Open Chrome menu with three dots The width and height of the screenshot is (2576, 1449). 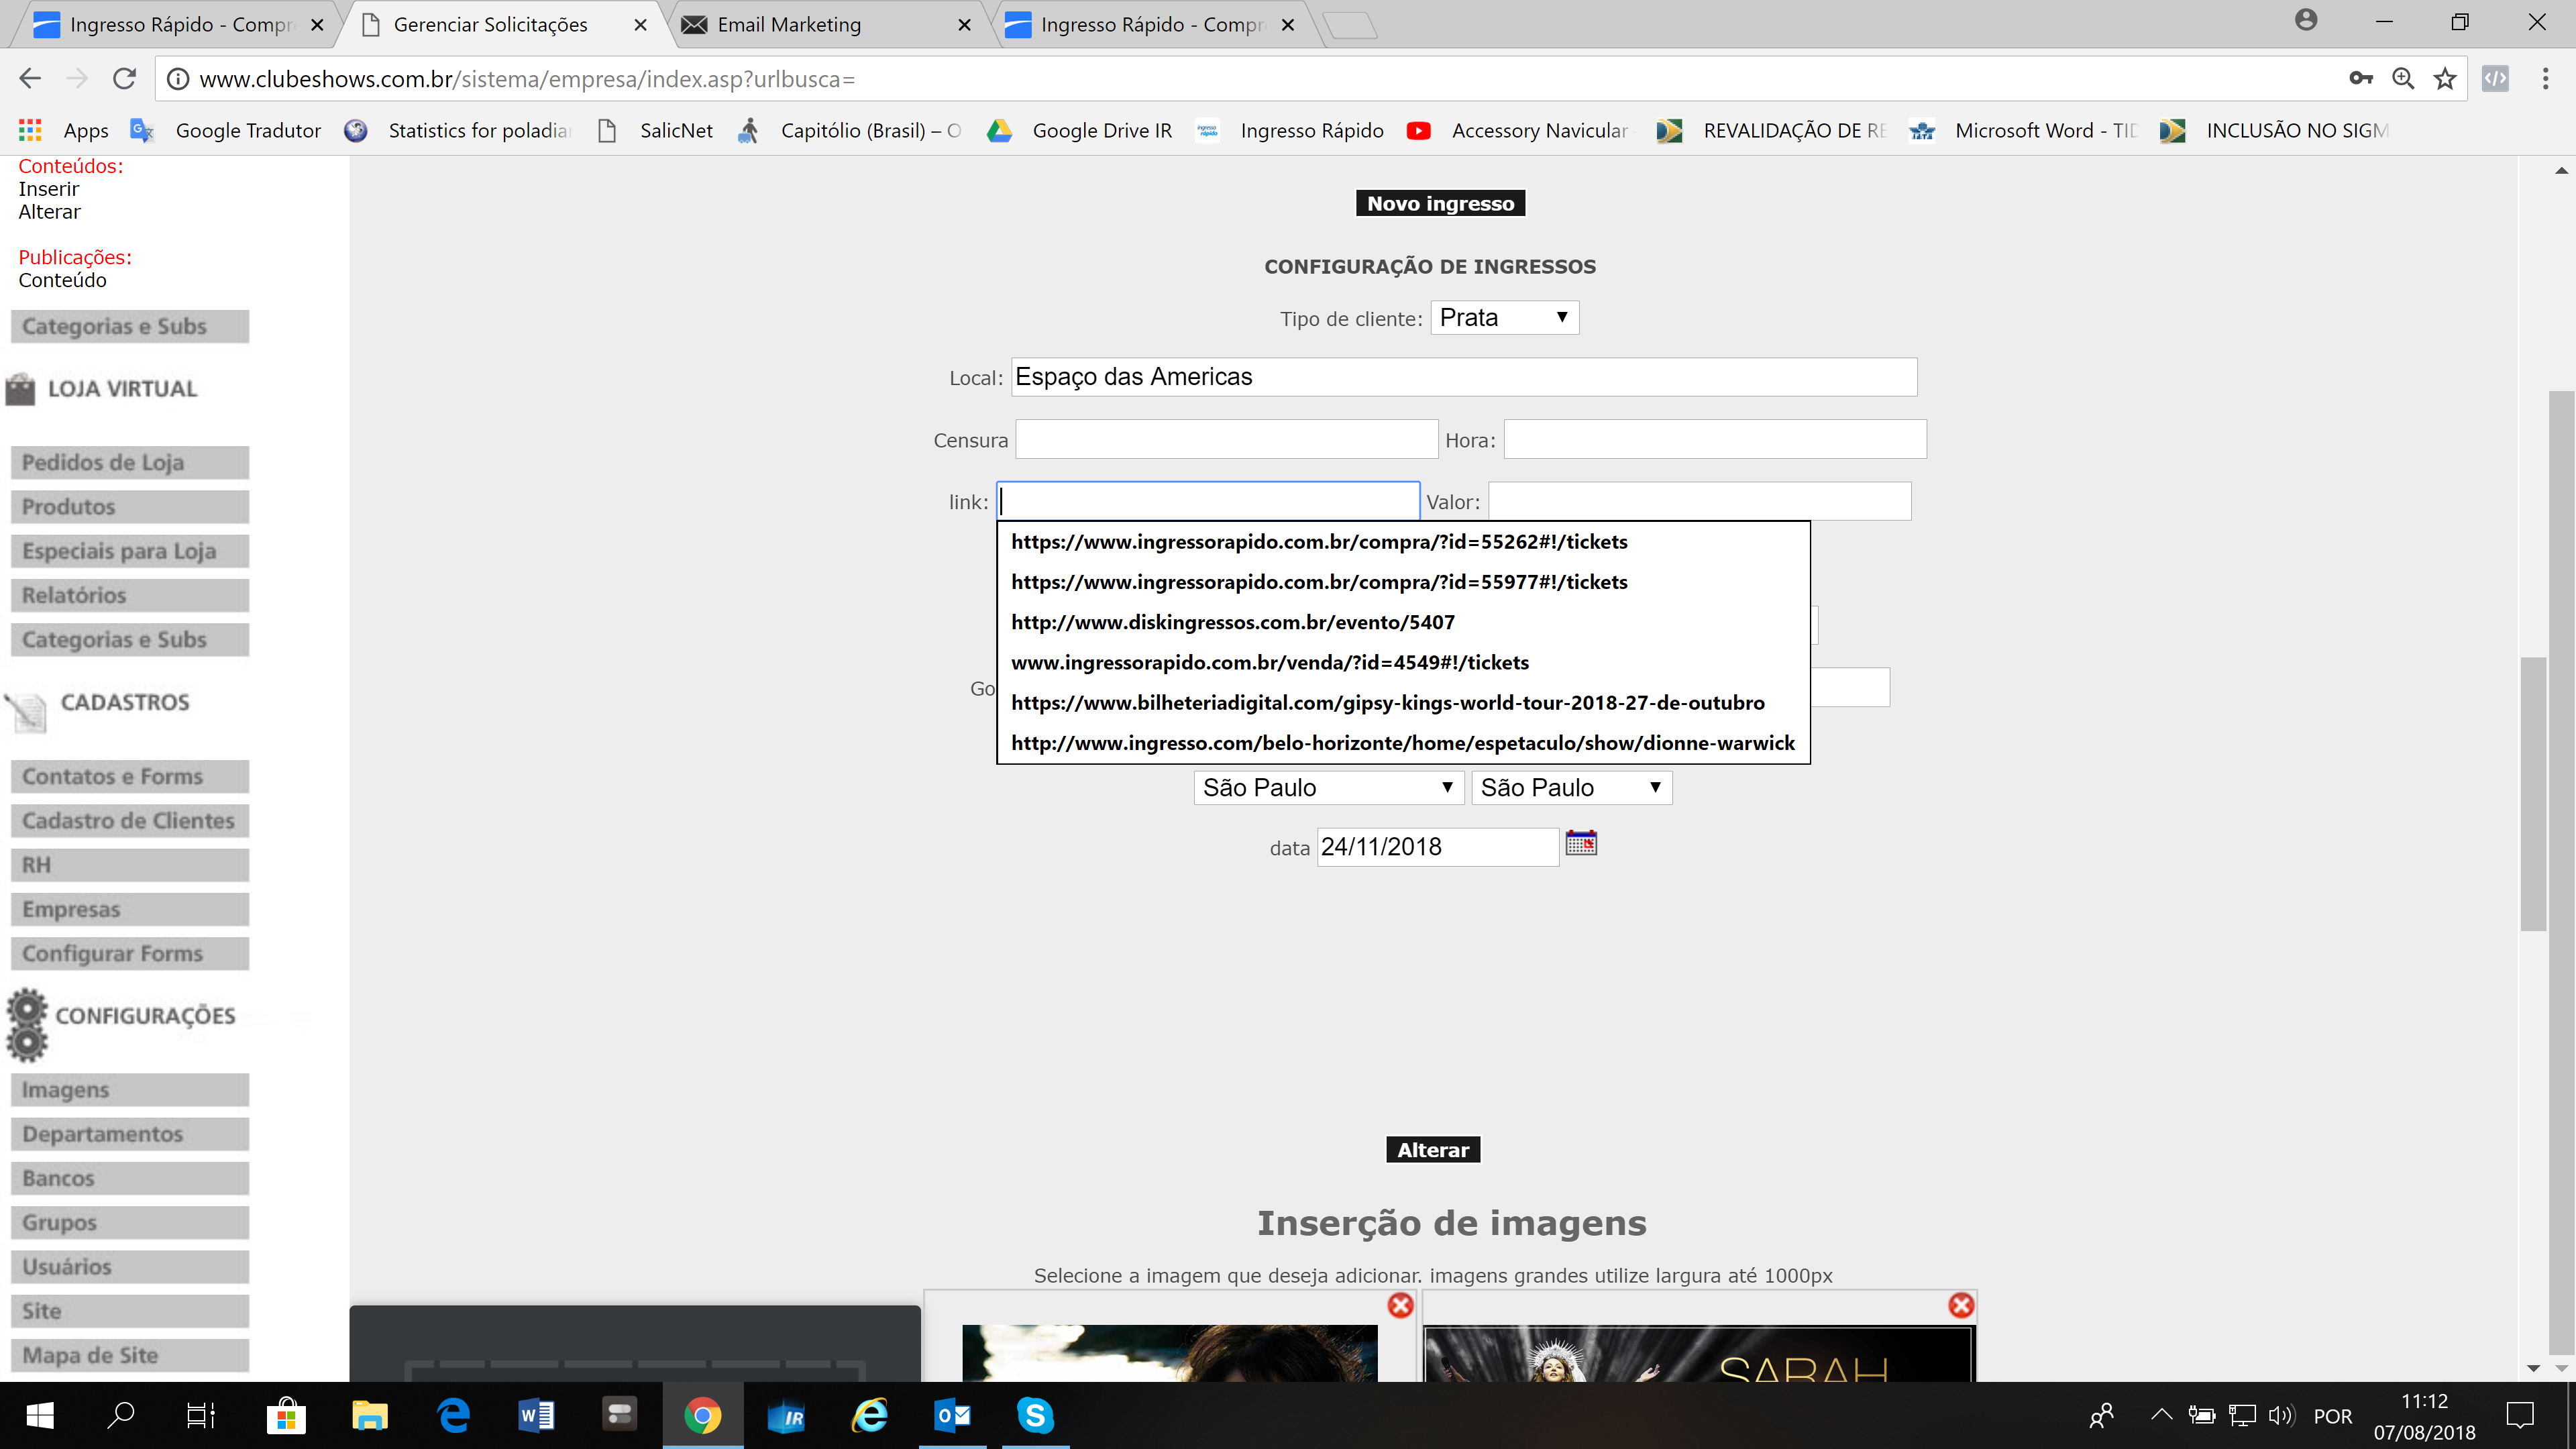pyautogui.click(x=2545, y=79)
